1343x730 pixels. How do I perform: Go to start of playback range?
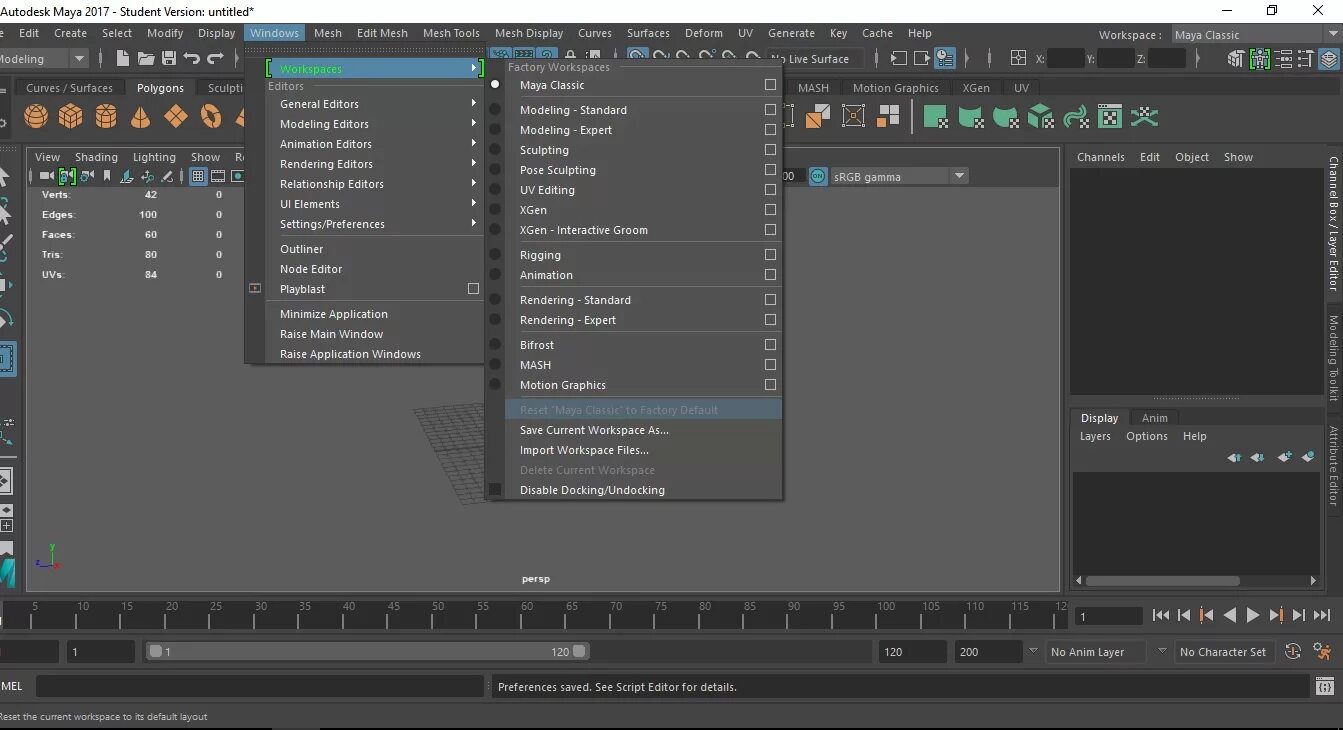(x=1160, y=616)
